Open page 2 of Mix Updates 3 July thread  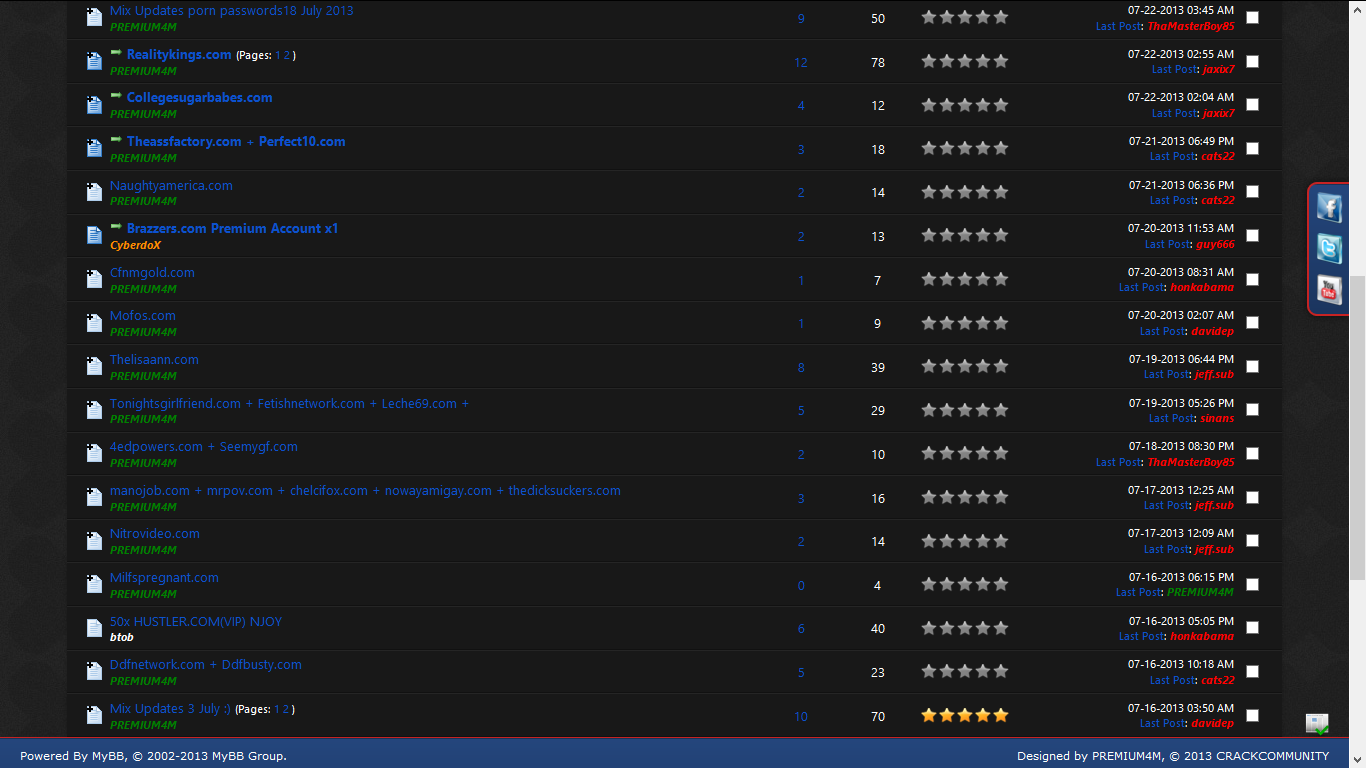[286, 710]
